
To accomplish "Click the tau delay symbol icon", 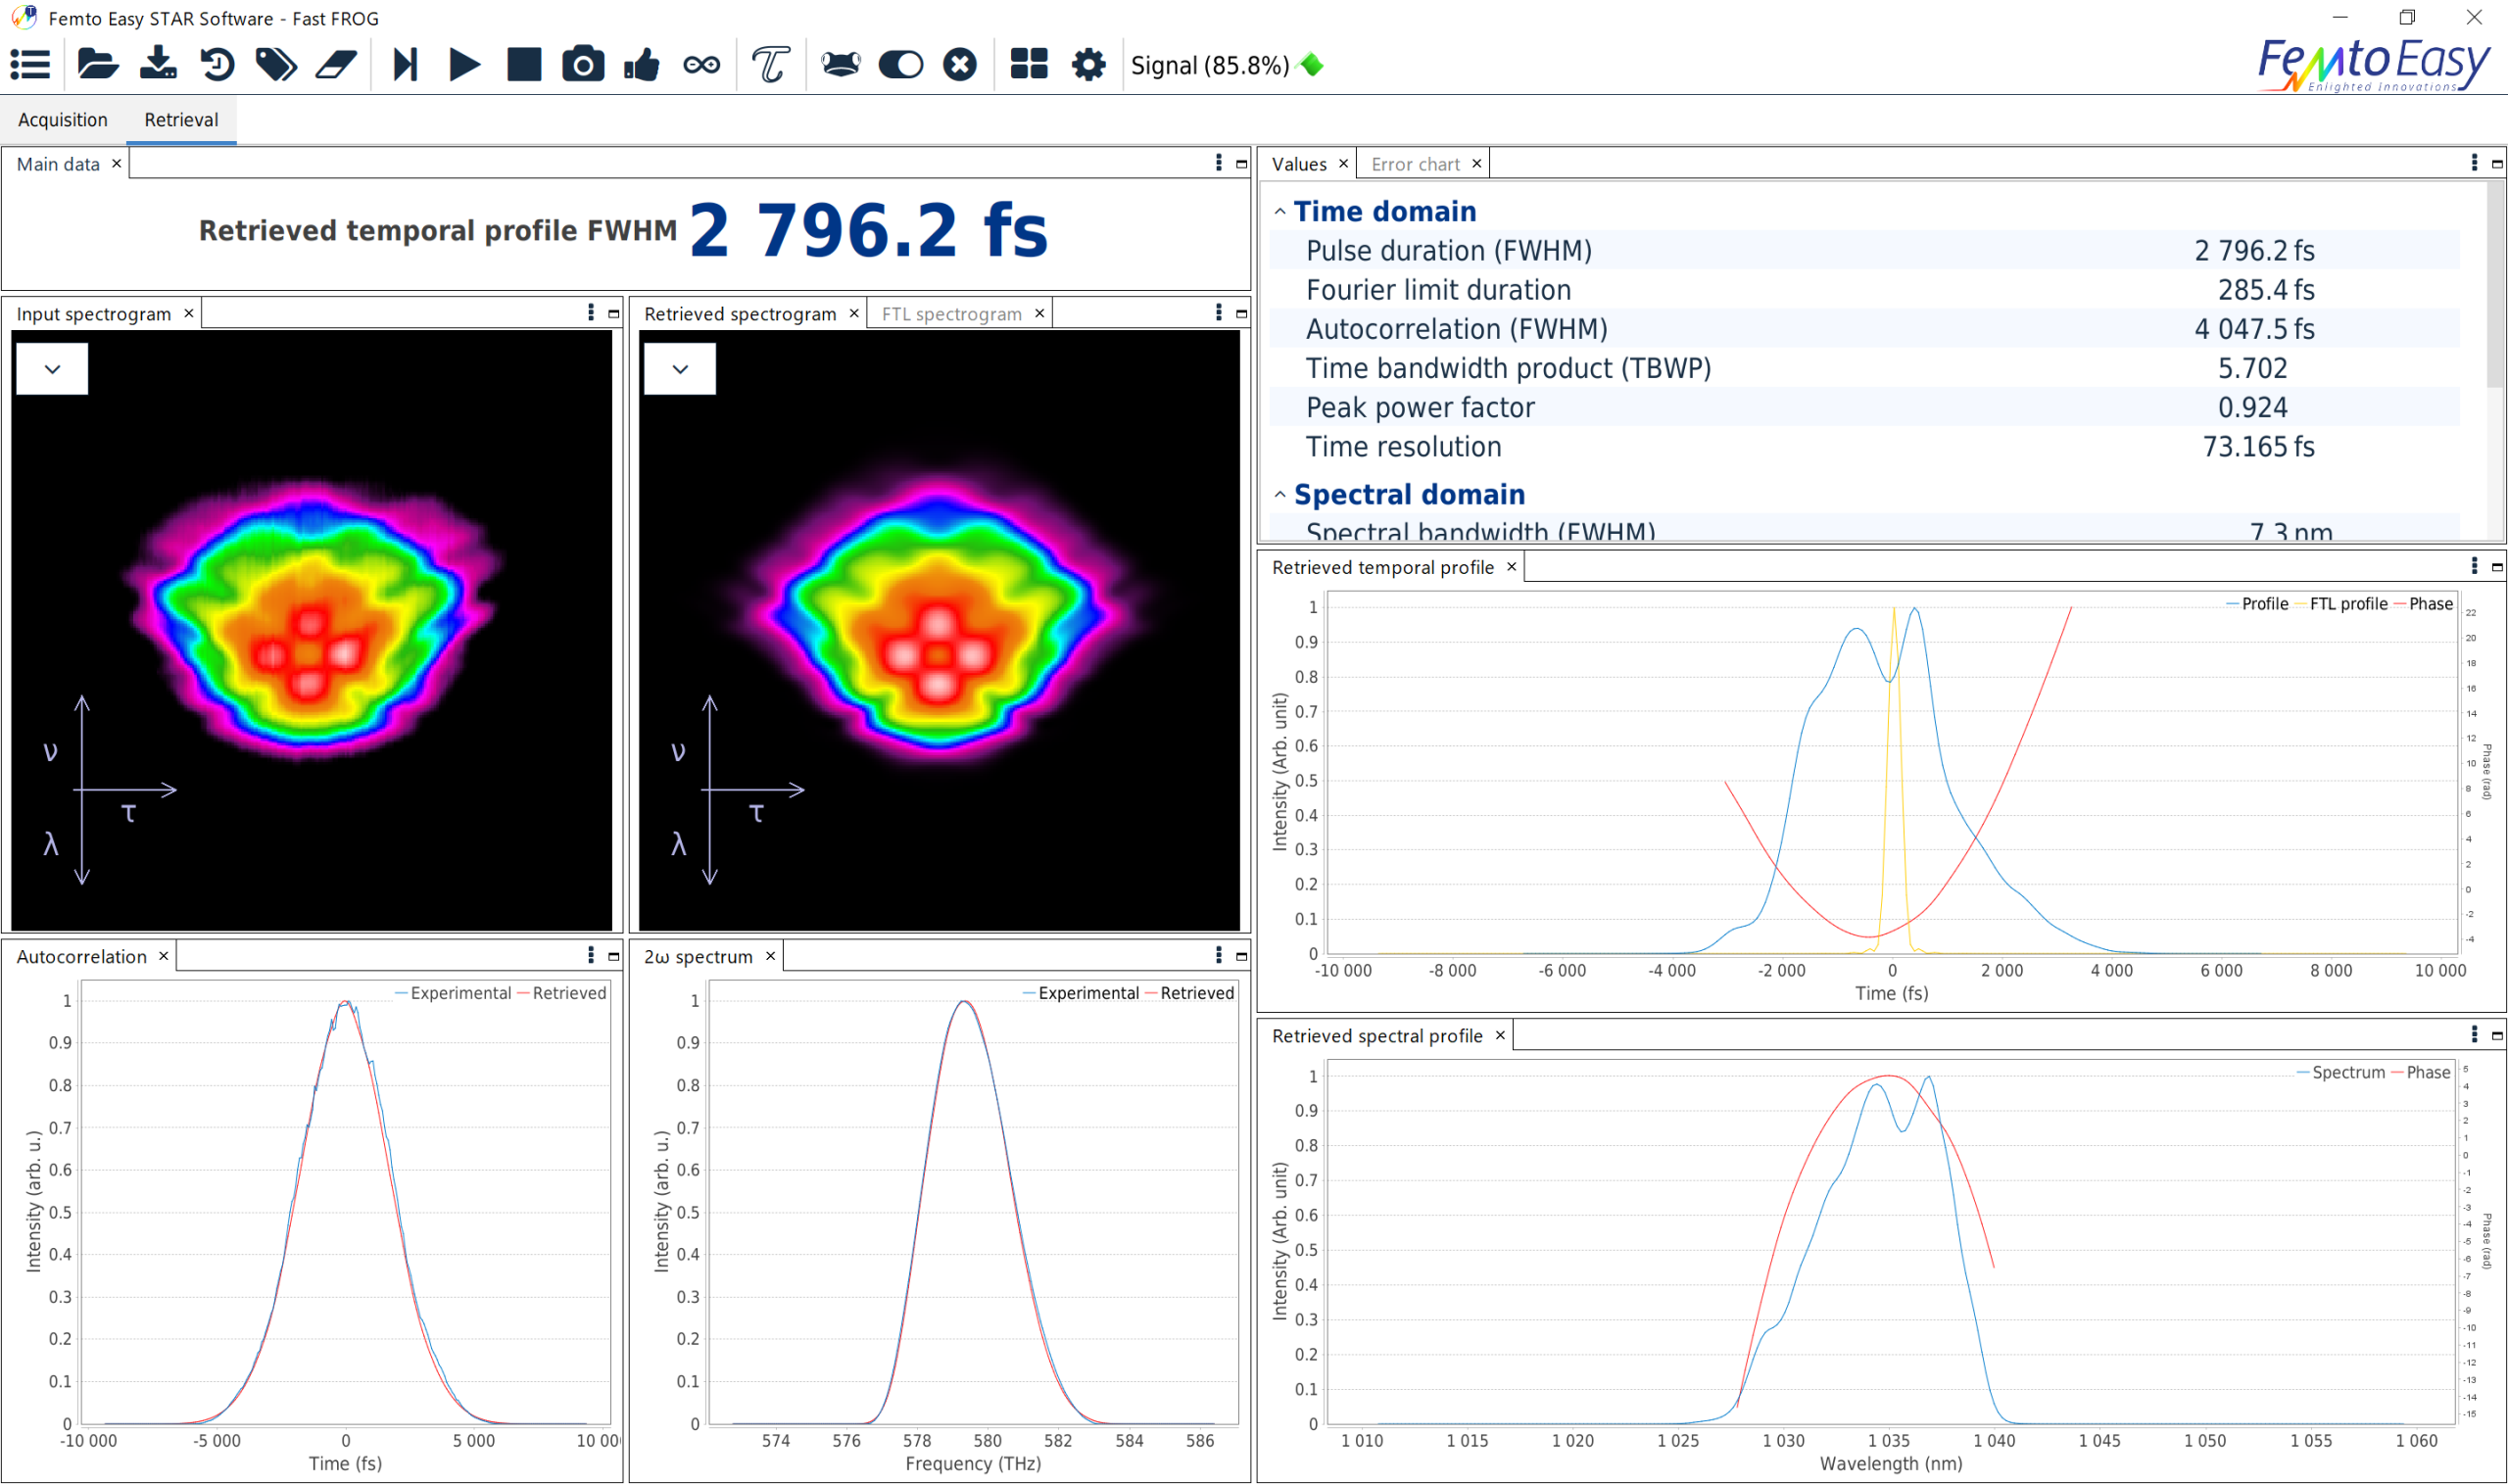I will click(770, 65).
